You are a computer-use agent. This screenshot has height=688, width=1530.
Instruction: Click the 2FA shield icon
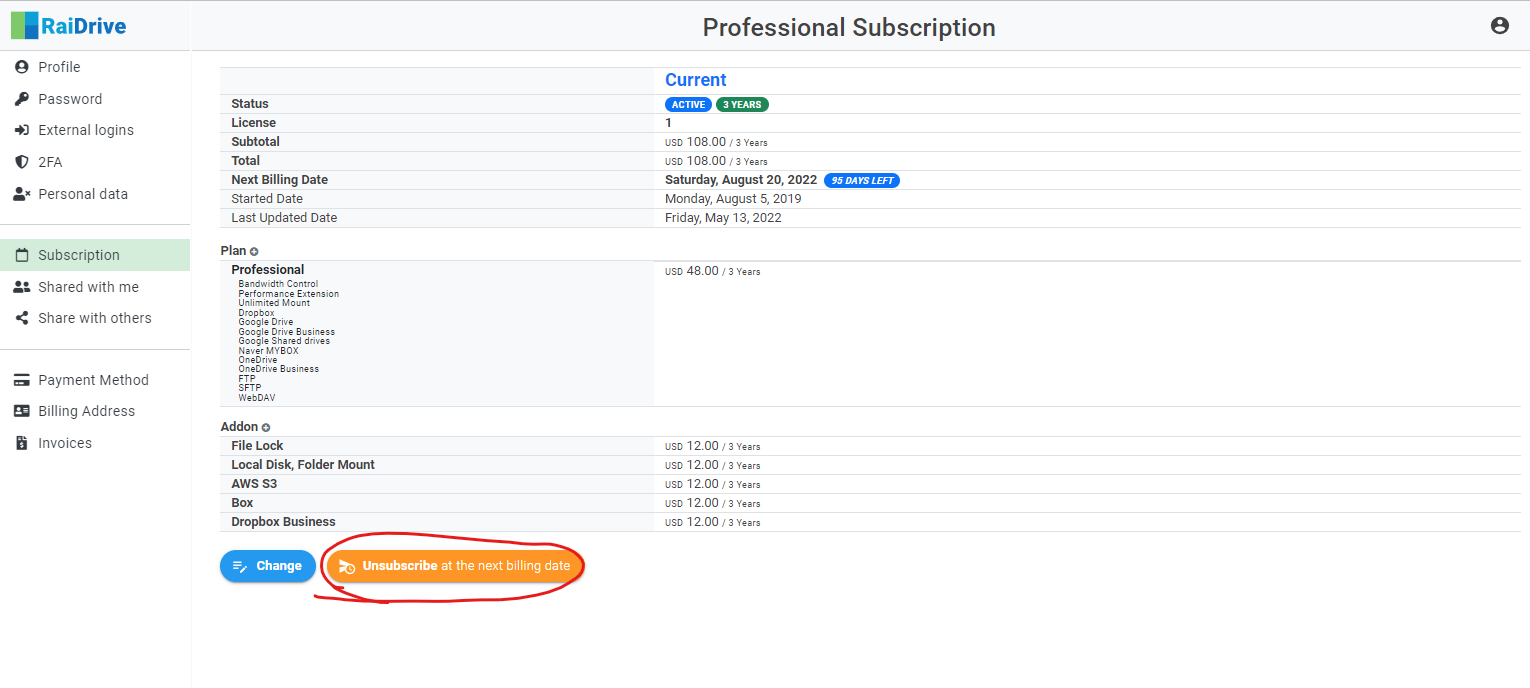pyautogui.click(x=22, y=162)
